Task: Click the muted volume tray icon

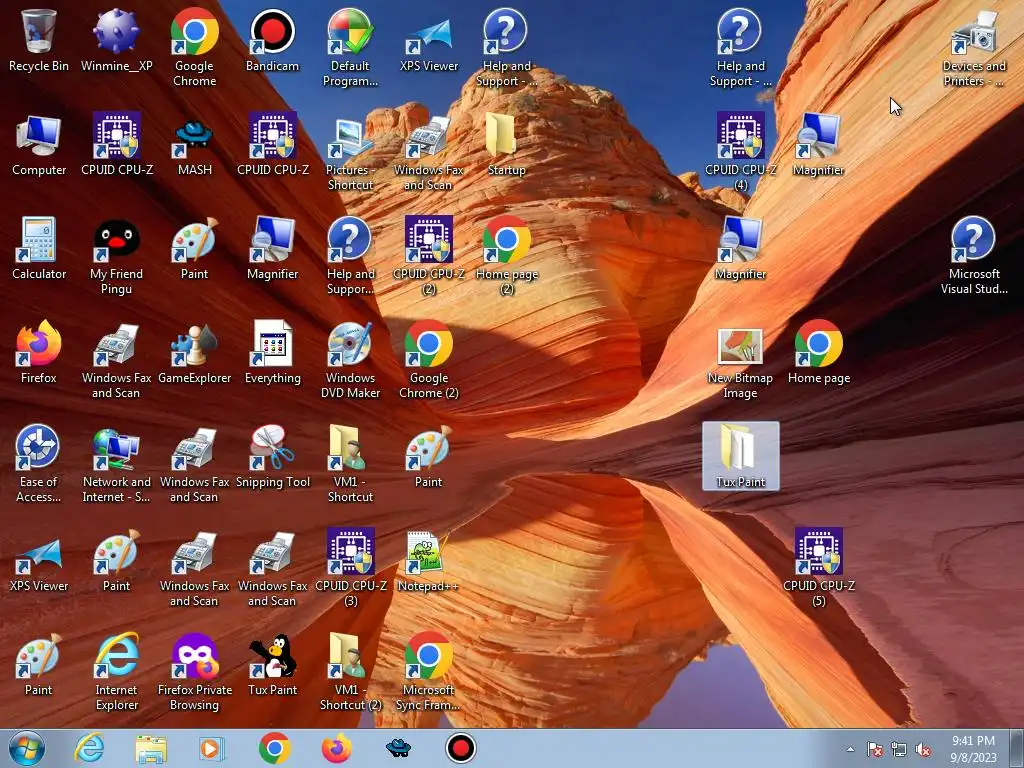Action: [x=923, y=749]
